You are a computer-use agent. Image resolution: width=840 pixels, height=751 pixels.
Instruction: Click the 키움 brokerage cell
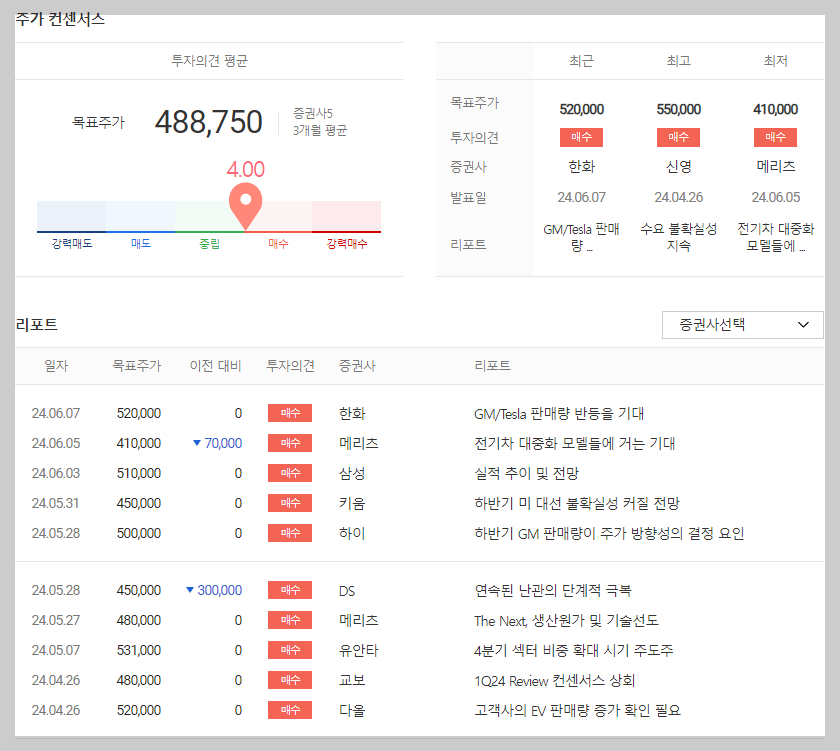(352, 504)
